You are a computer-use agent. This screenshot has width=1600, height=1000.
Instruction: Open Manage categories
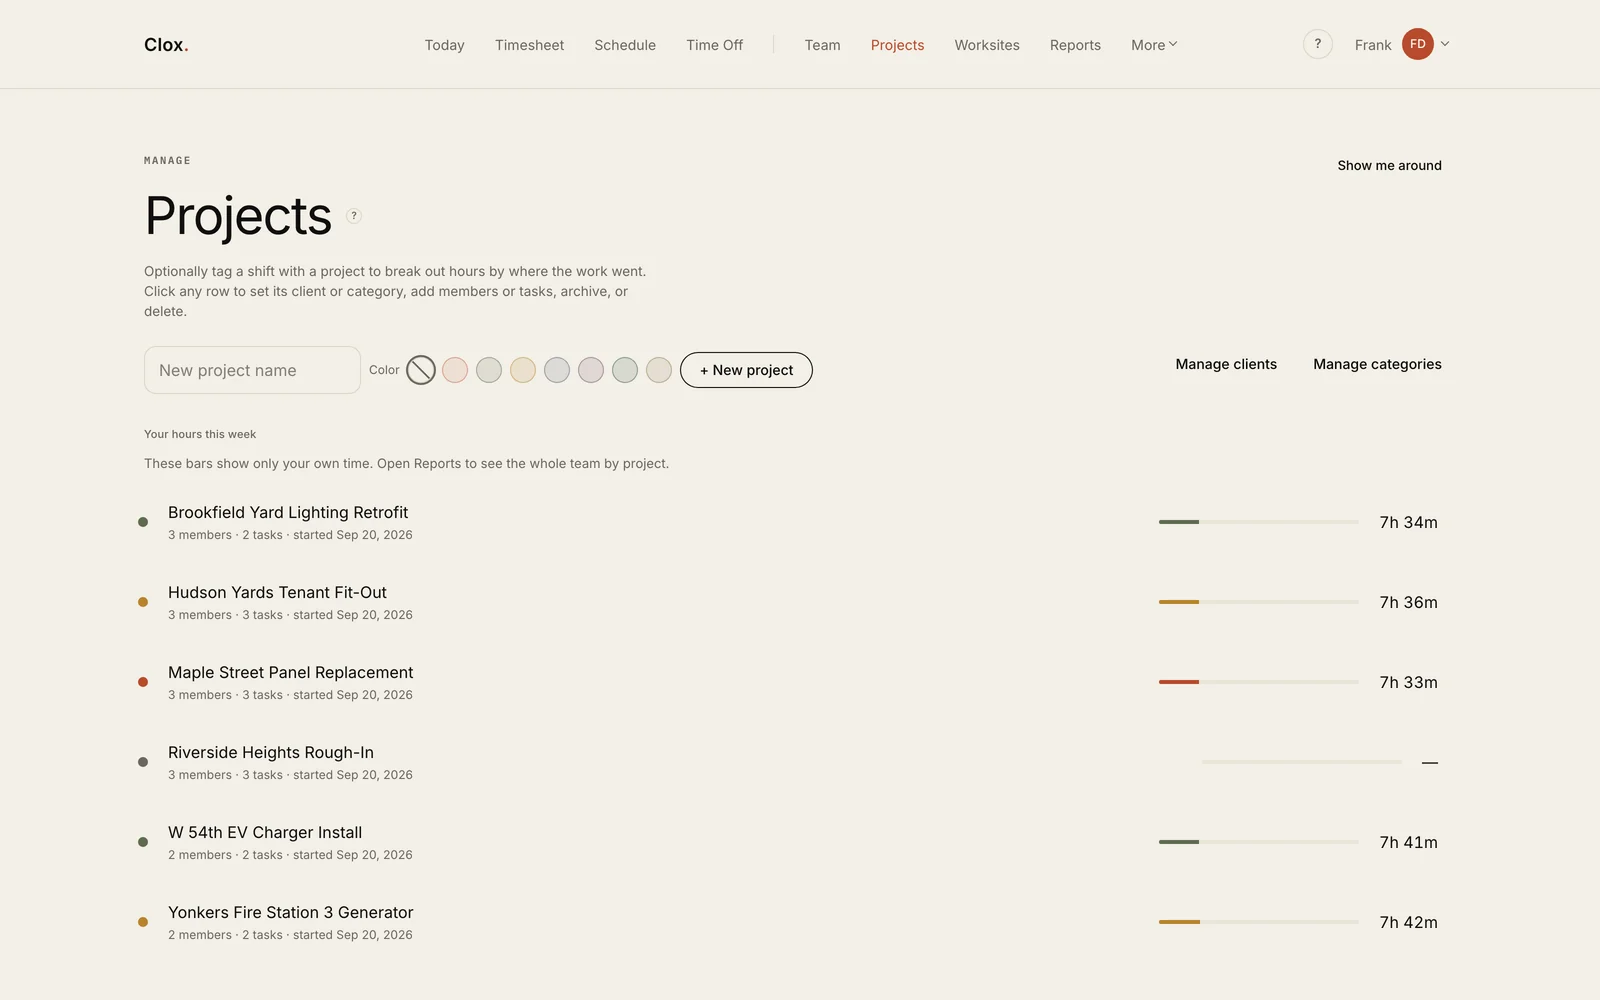tap(1377, 364)
